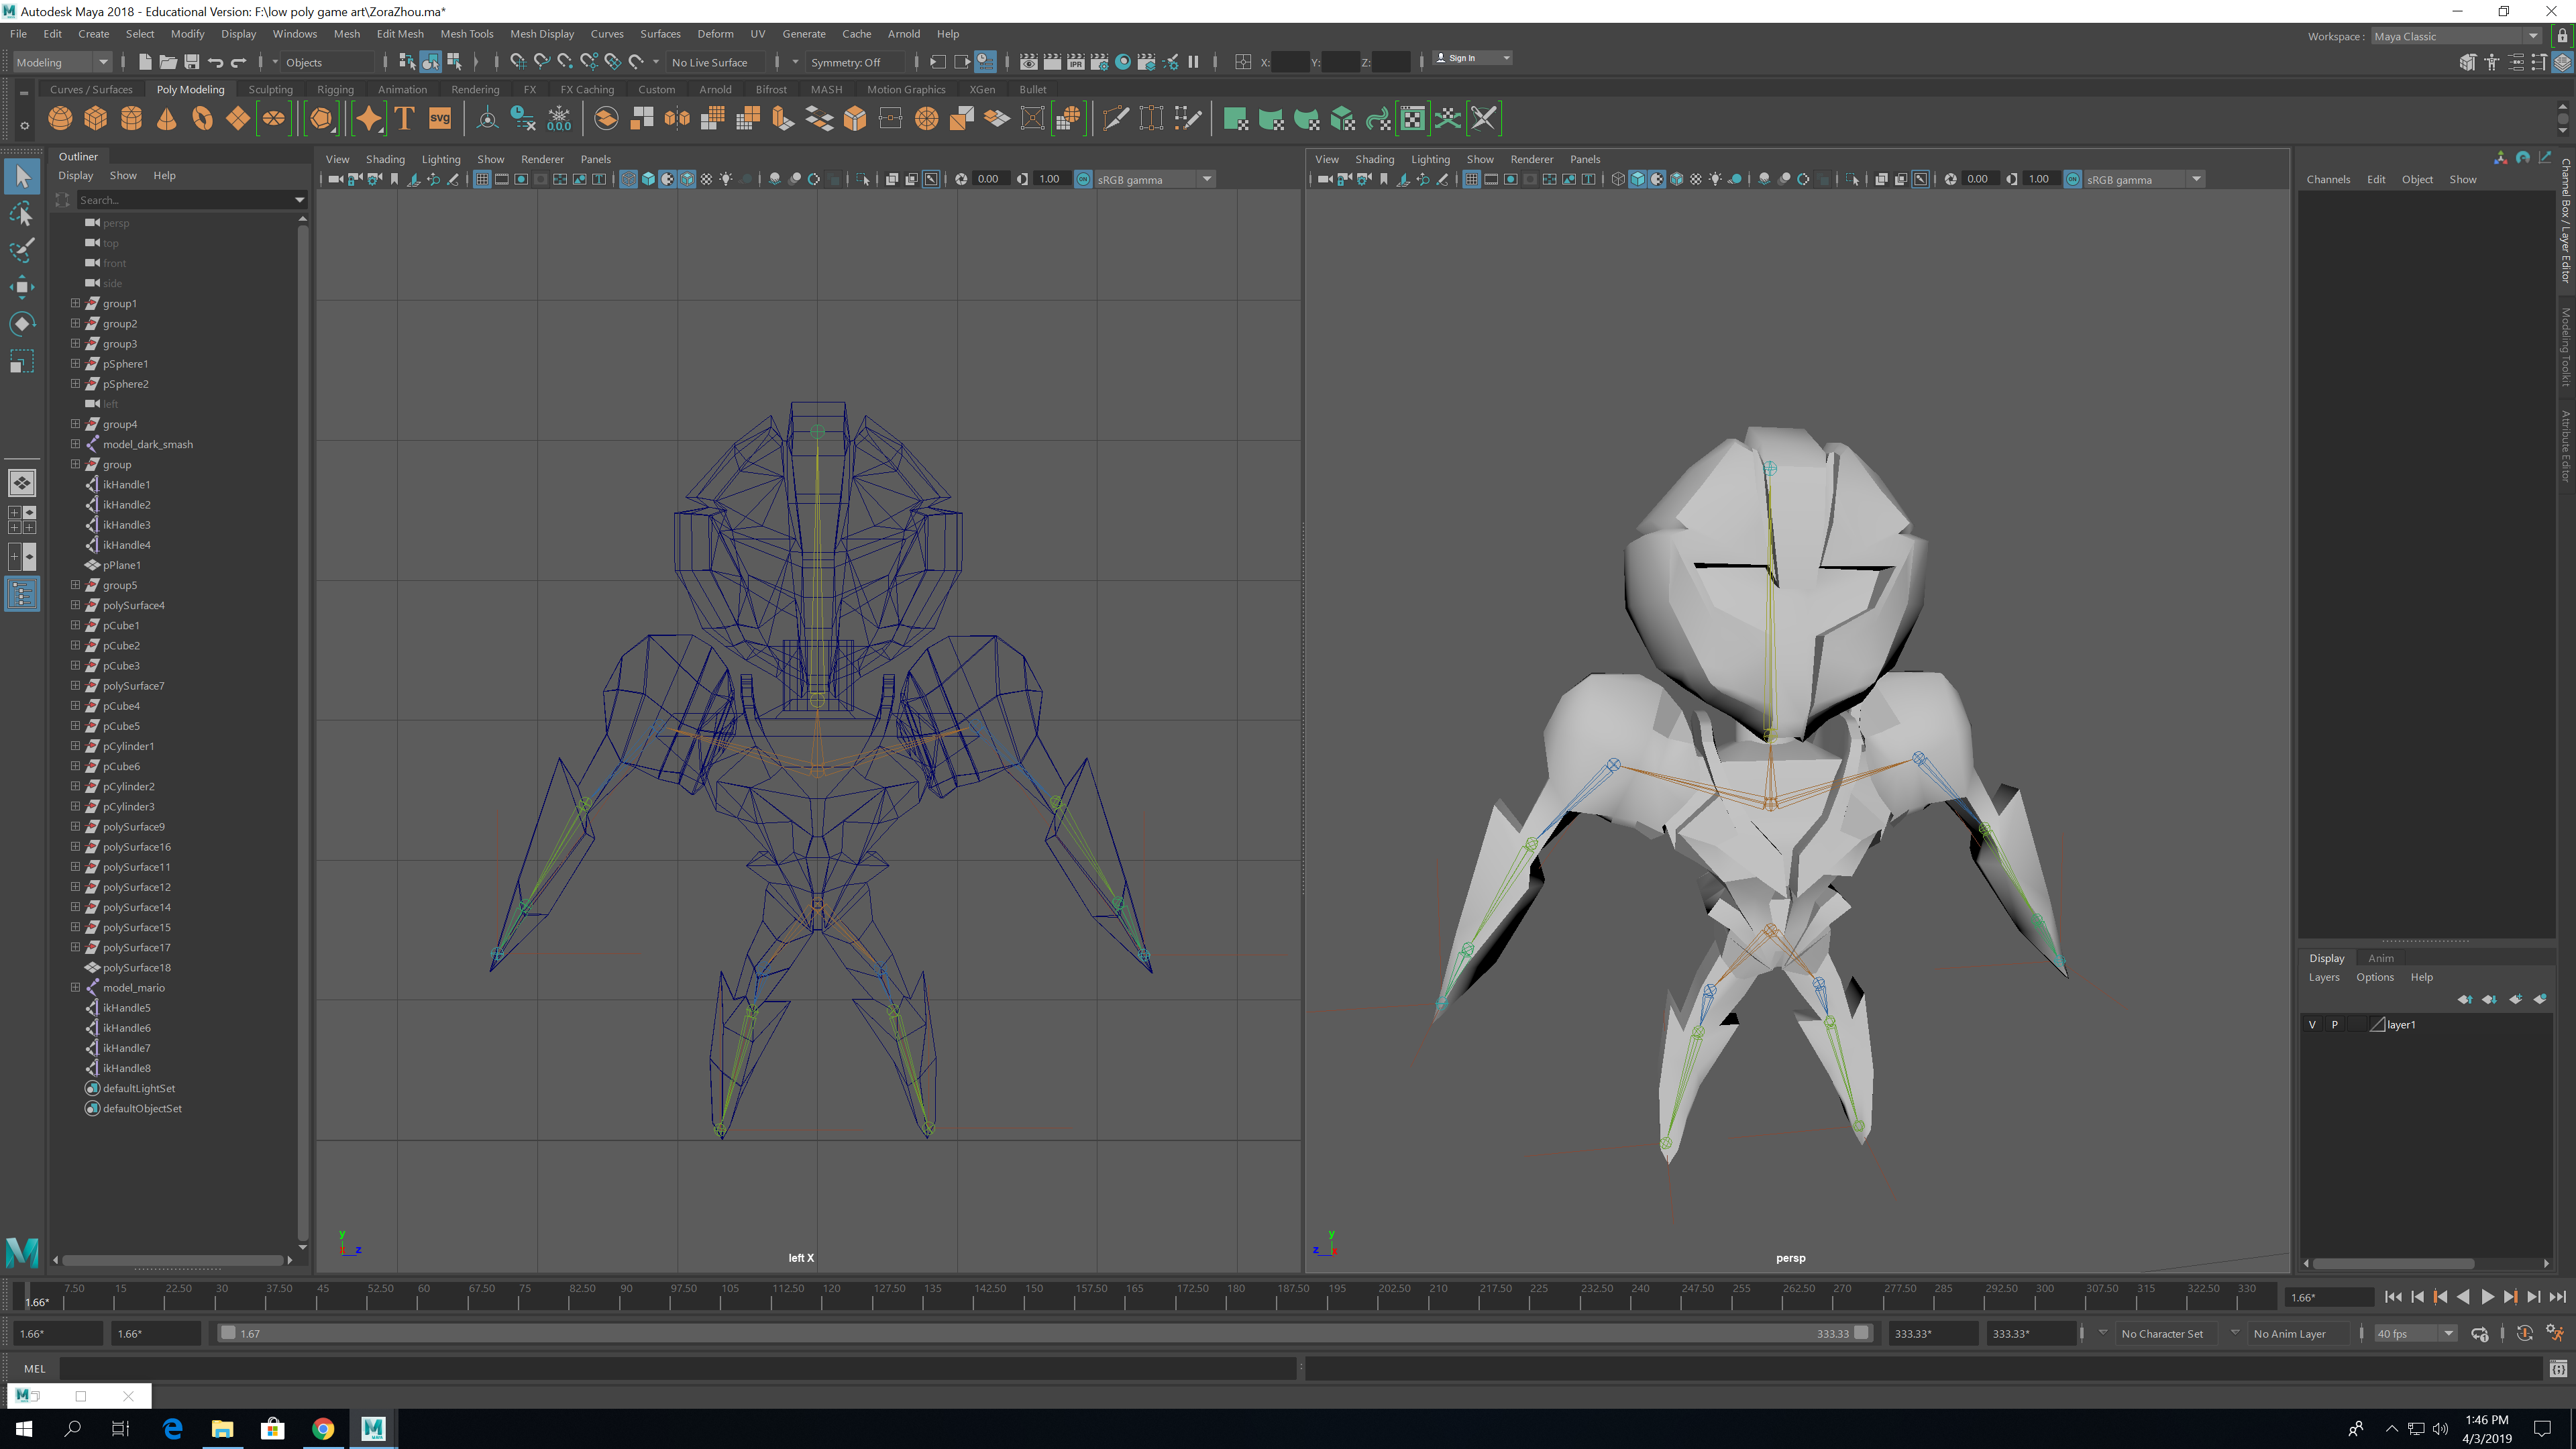Create a polygon cube from the shelf

tap(96, 119)
